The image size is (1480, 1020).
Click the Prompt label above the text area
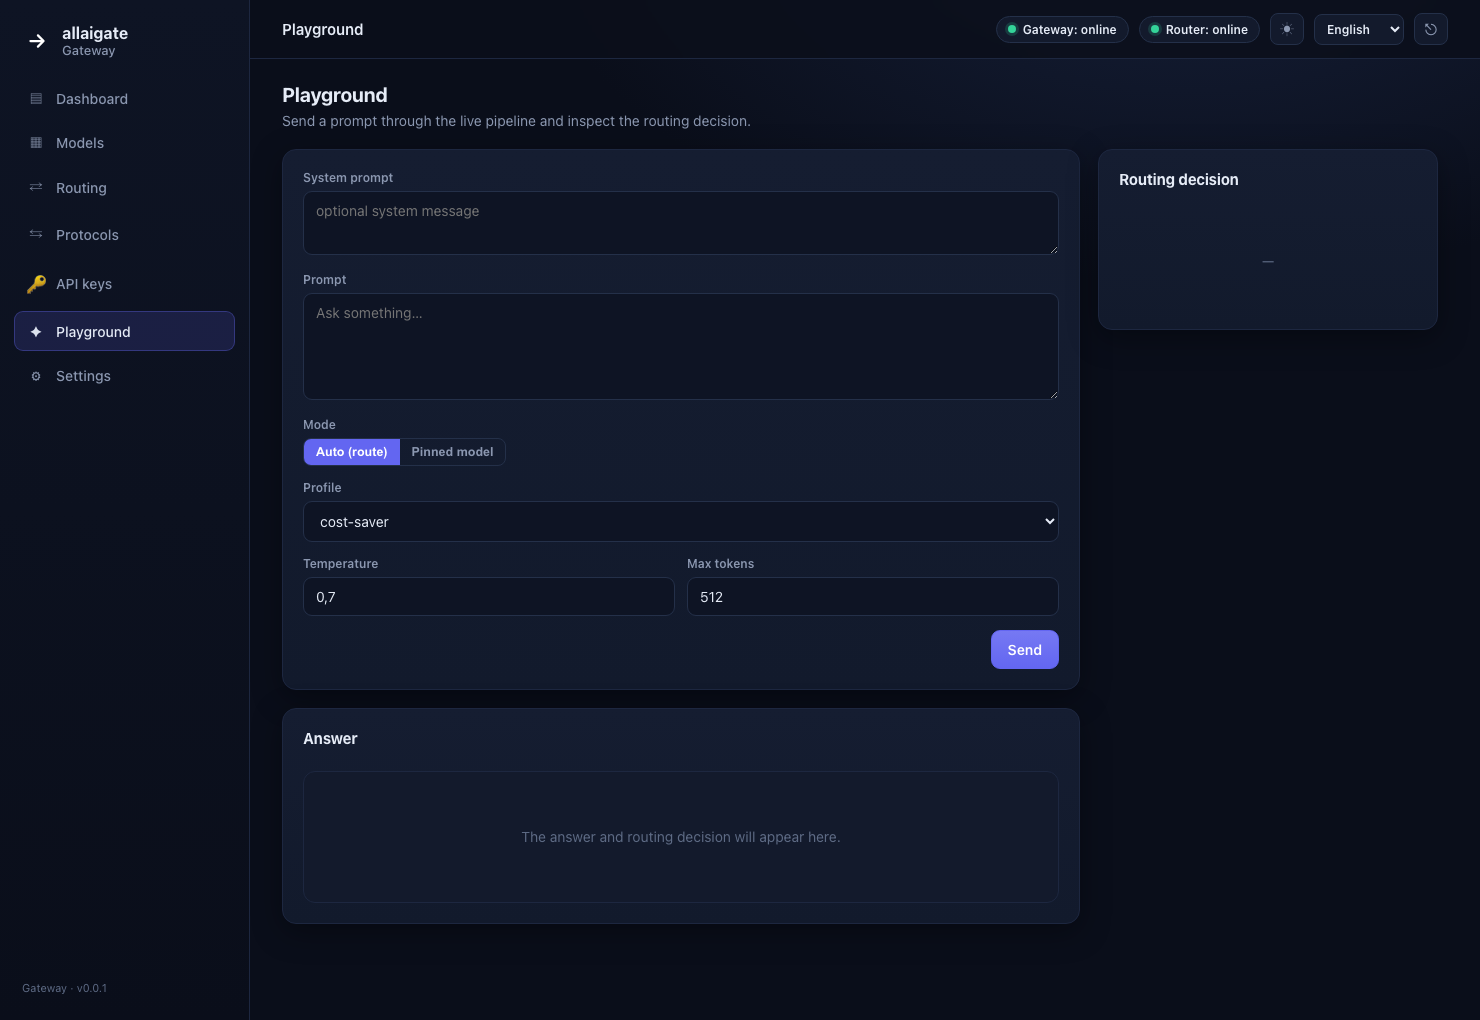point(324,280)
